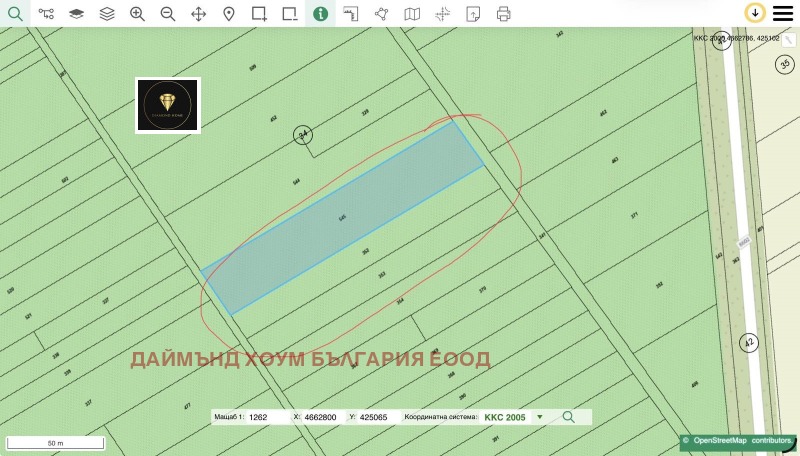
Task: Open the folded map icon
Action: (412, 14)
